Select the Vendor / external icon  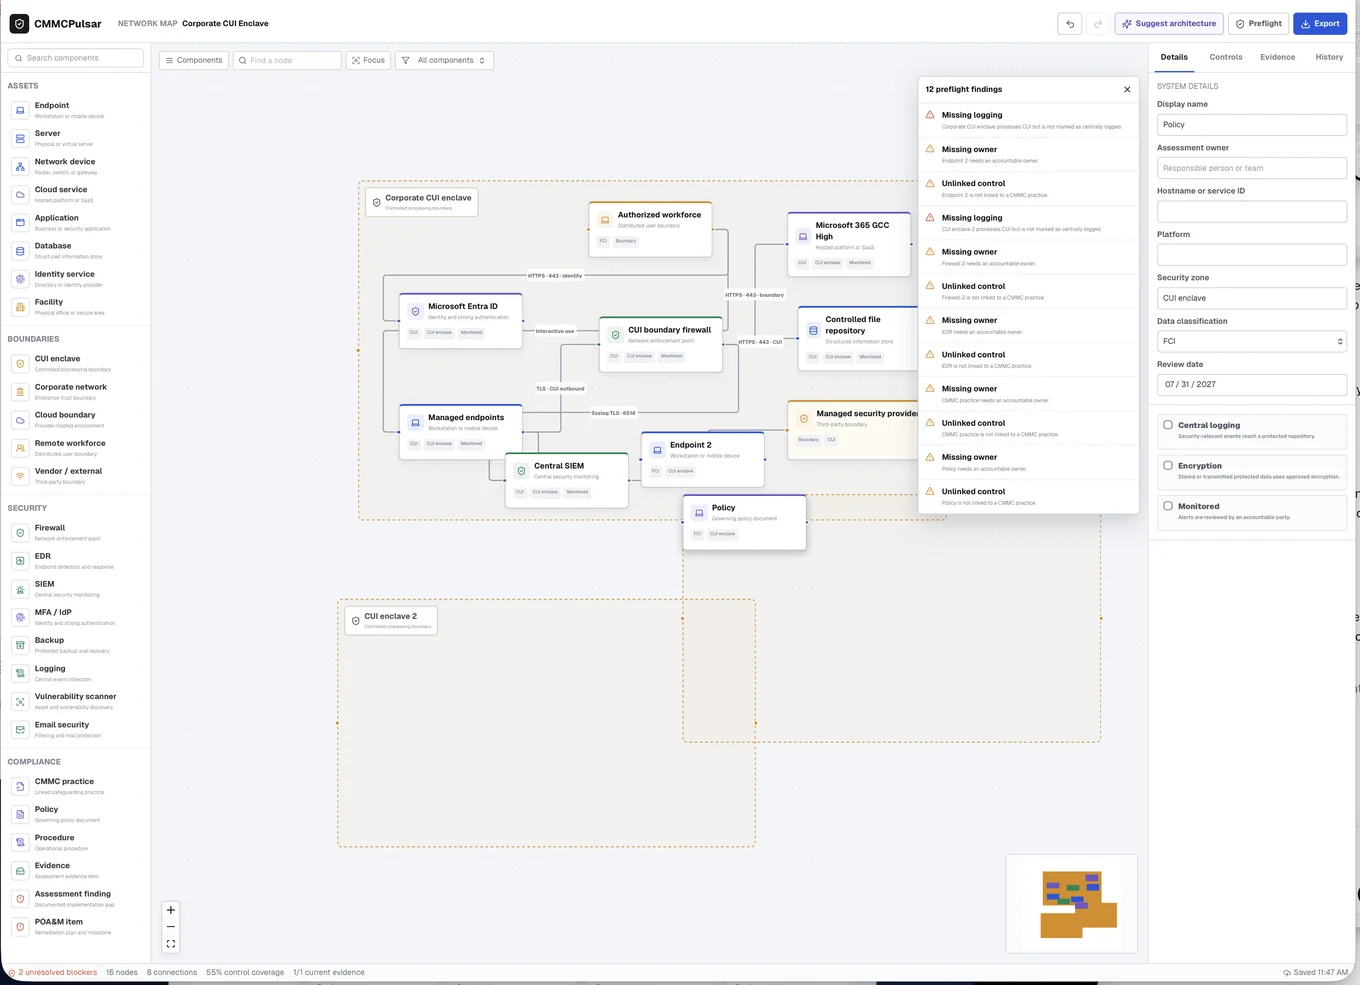20,476
